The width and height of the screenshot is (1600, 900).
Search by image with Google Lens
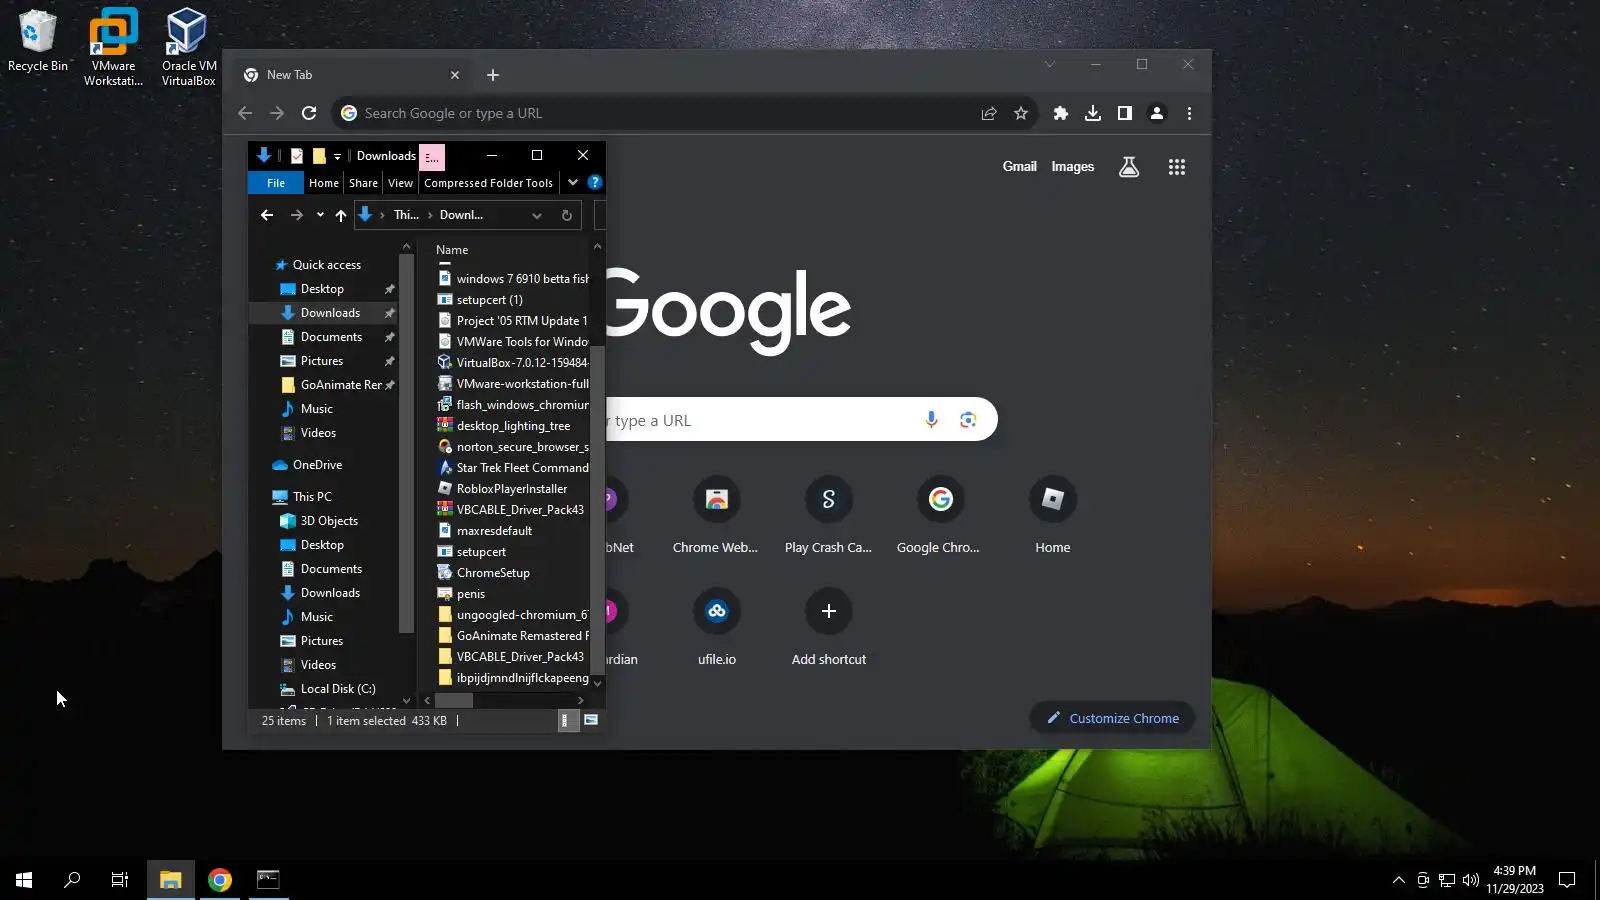[x=968, y=420]
